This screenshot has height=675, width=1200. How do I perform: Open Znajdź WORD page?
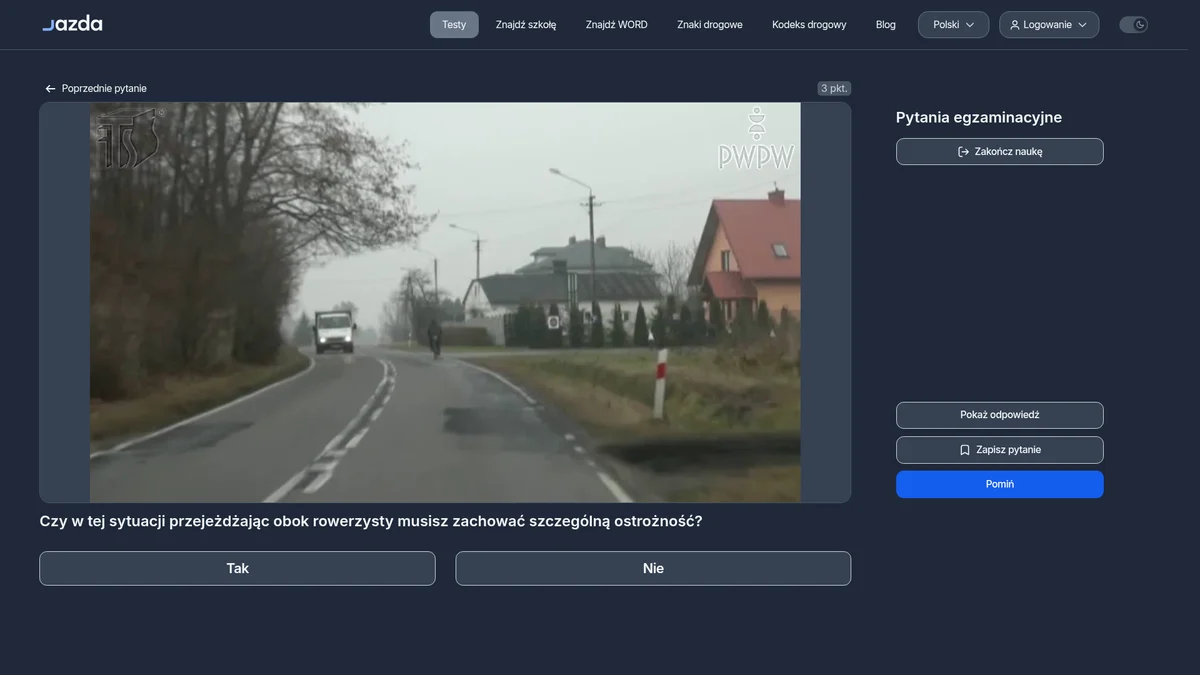pyautogui.click(x=617, y=25)
